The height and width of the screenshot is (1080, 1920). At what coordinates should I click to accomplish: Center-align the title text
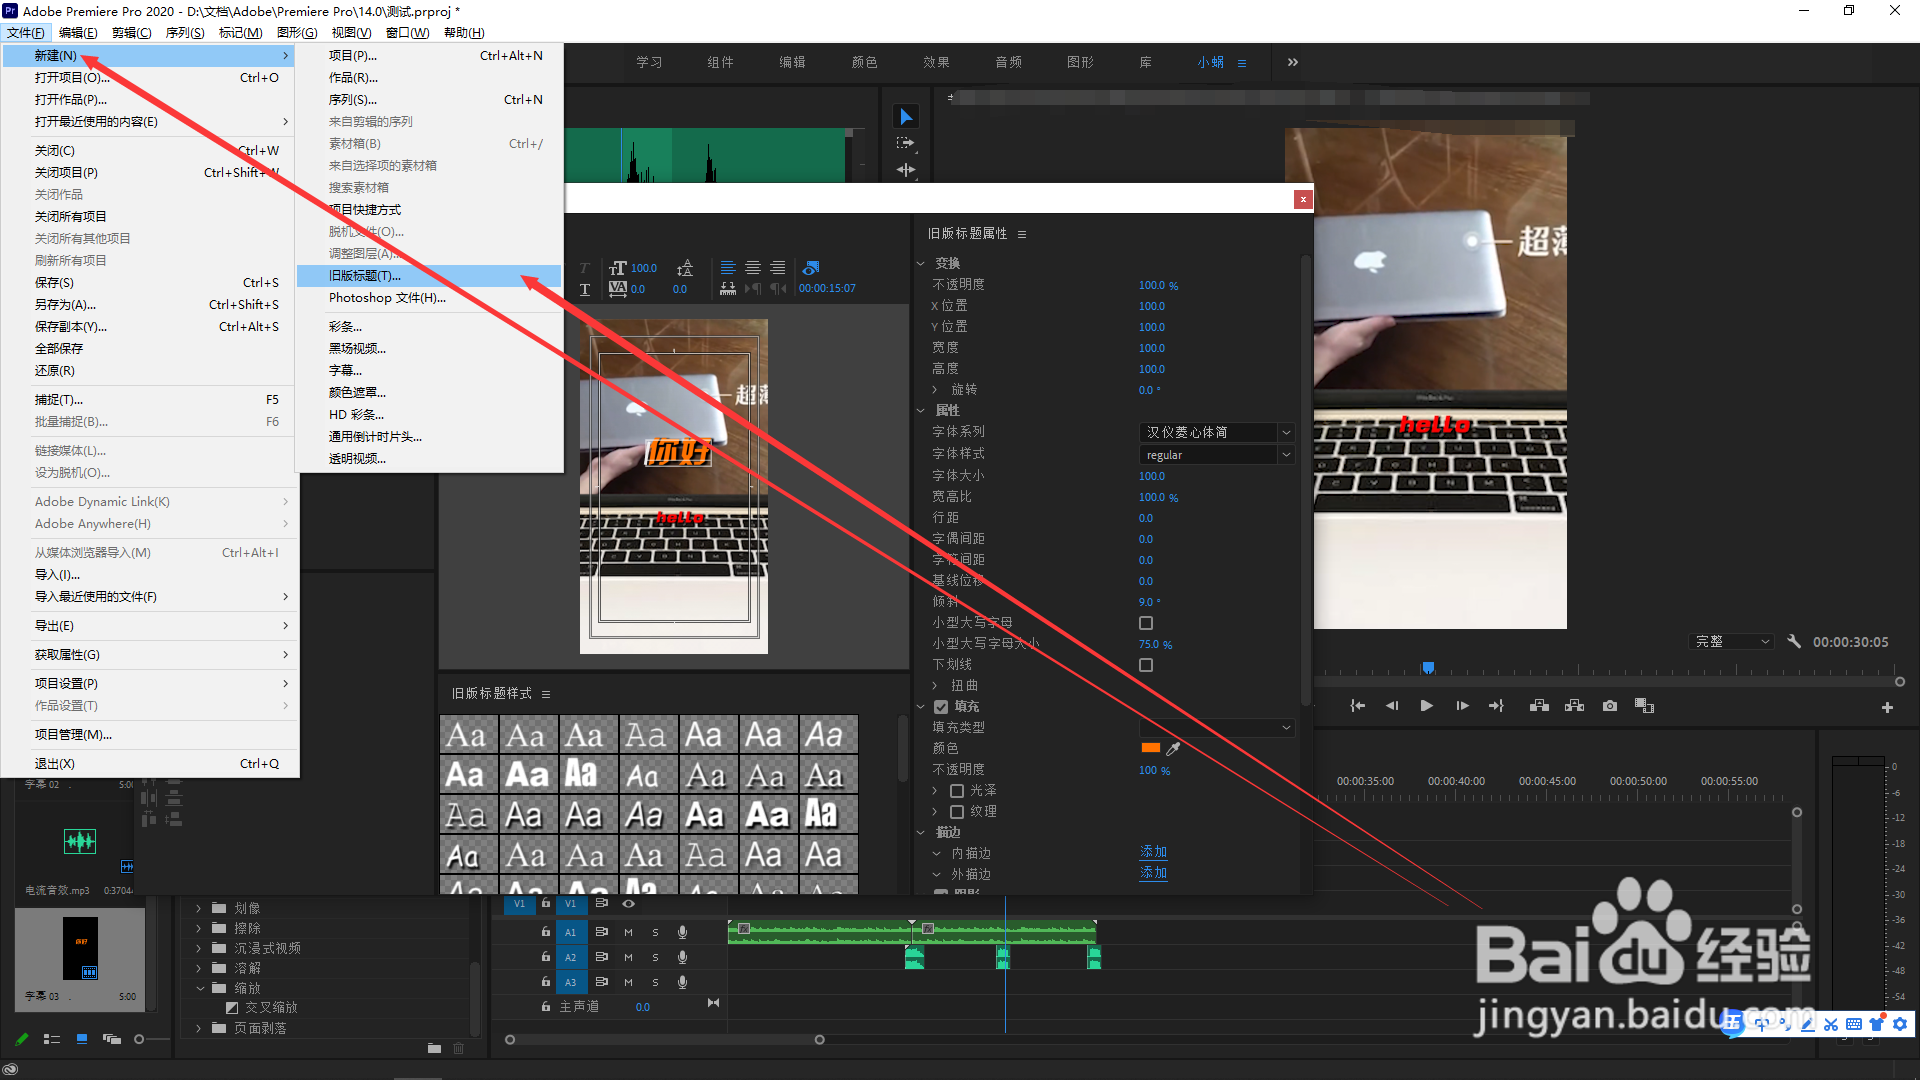coord(753,268)
